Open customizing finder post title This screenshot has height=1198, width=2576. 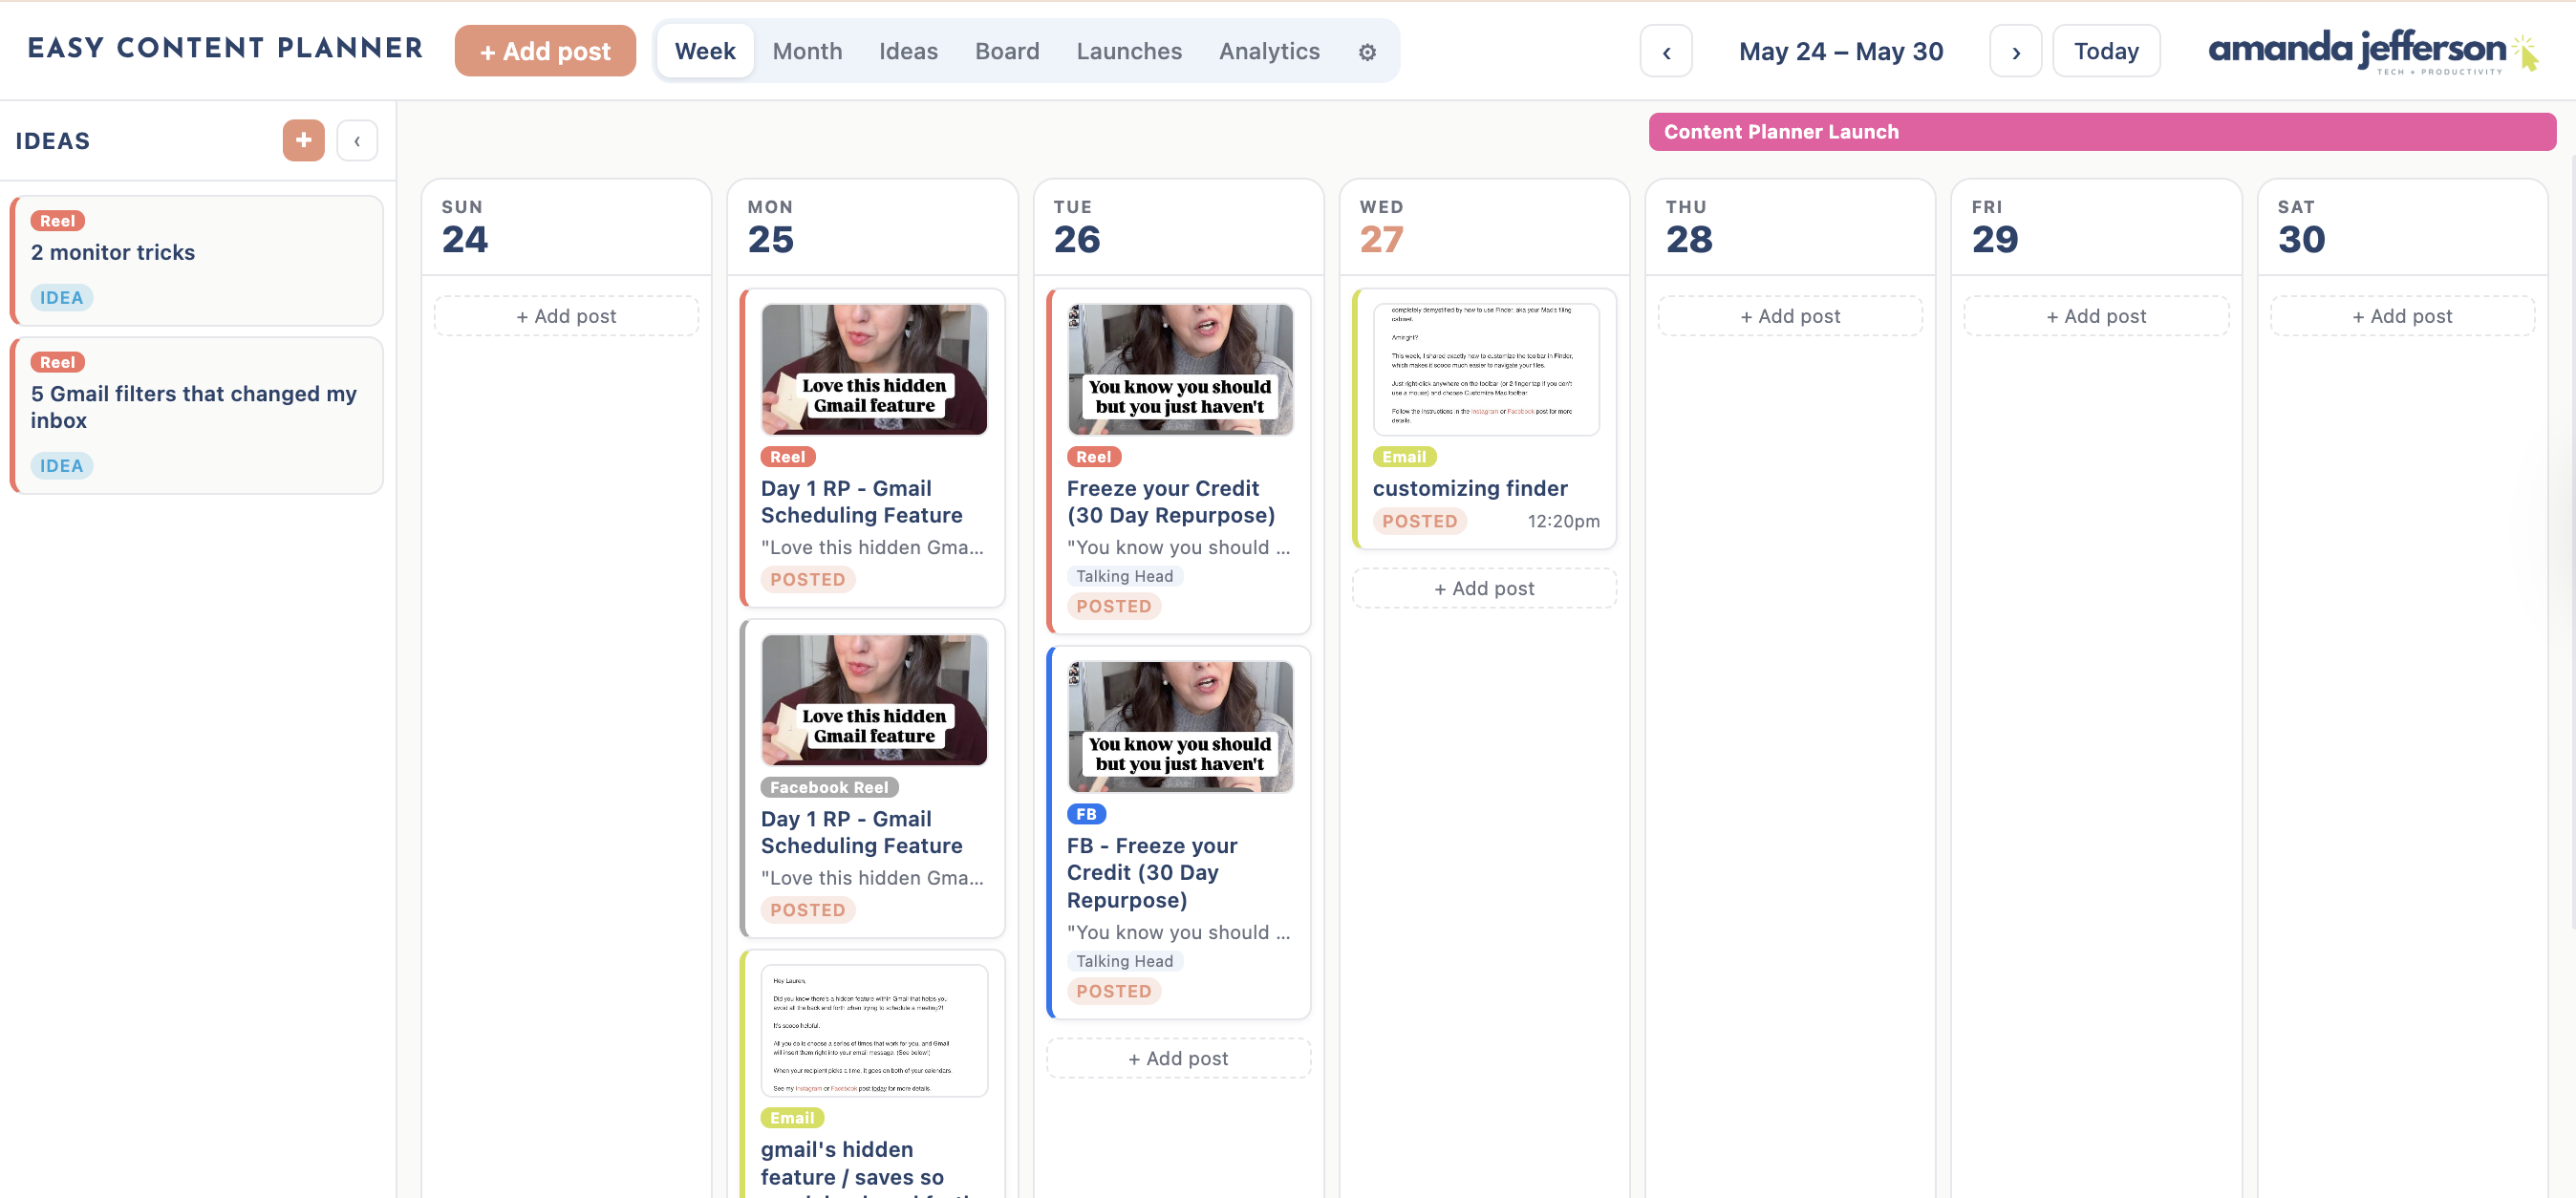pos(1470,489)
